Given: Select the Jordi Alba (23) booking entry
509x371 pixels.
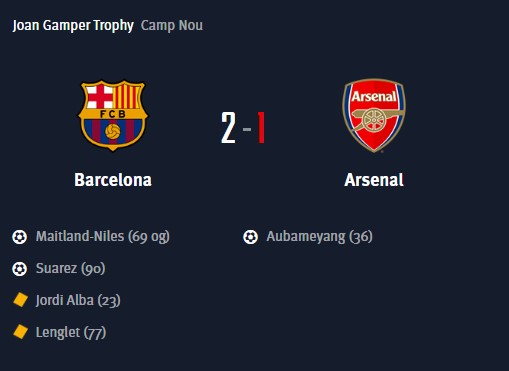Looking at the screenshot, I should (x=78, y=300).
